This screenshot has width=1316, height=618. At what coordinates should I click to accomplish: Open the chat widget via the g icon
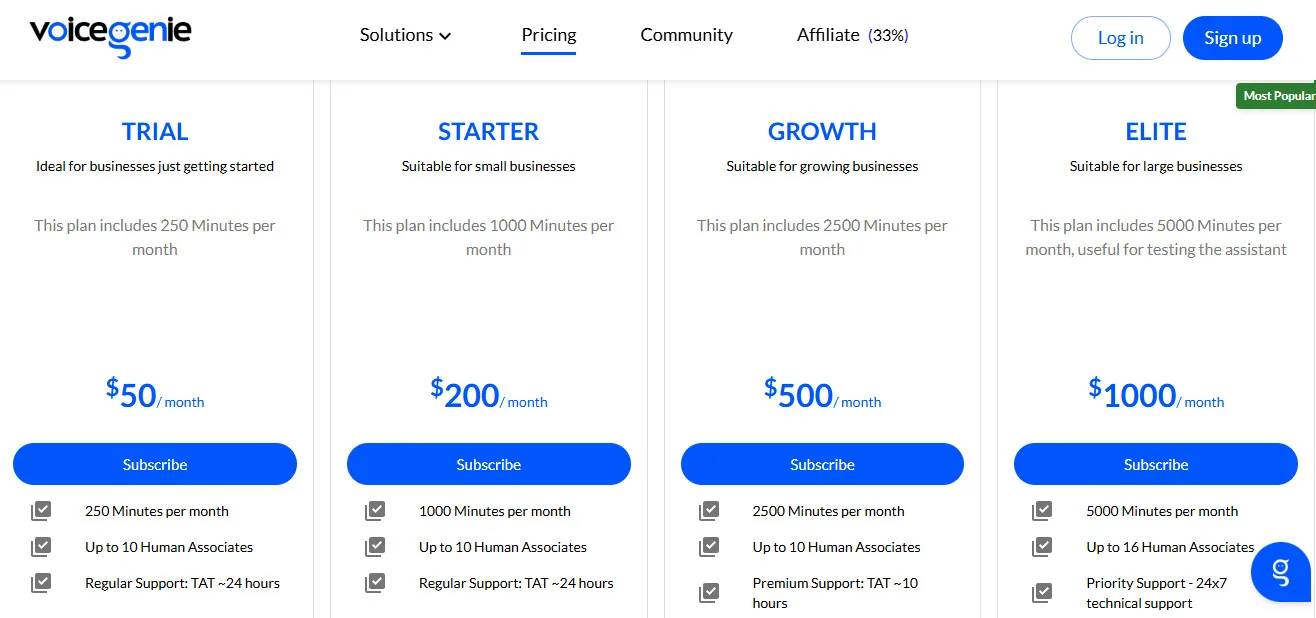(1281, 572)
